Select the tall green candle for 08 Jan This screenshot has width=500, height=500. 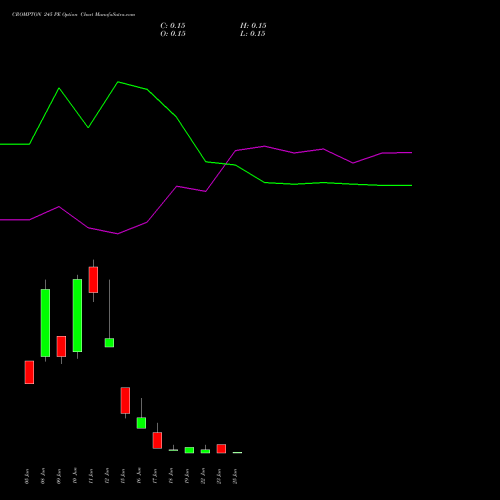pyautogui.click(x=45, y=323)
